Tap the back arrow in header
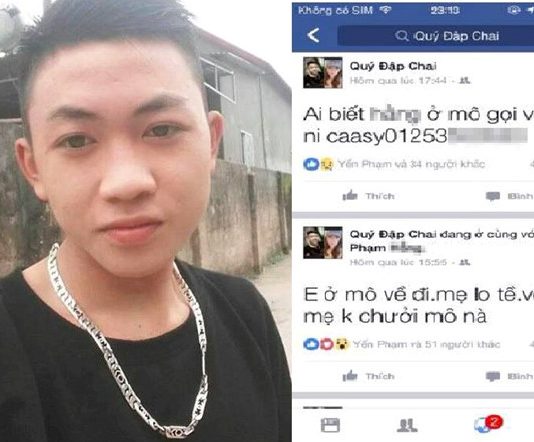 click(x=313, y=35)
